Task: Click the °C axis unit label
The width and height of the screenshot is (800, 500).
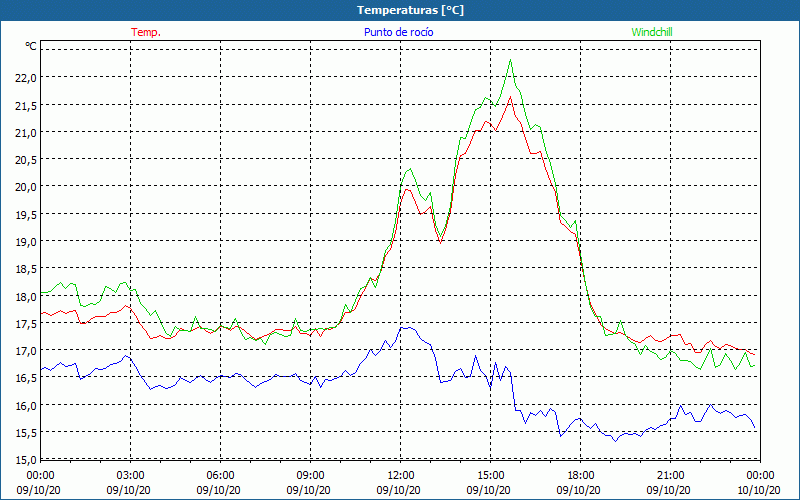Action: 31,46
